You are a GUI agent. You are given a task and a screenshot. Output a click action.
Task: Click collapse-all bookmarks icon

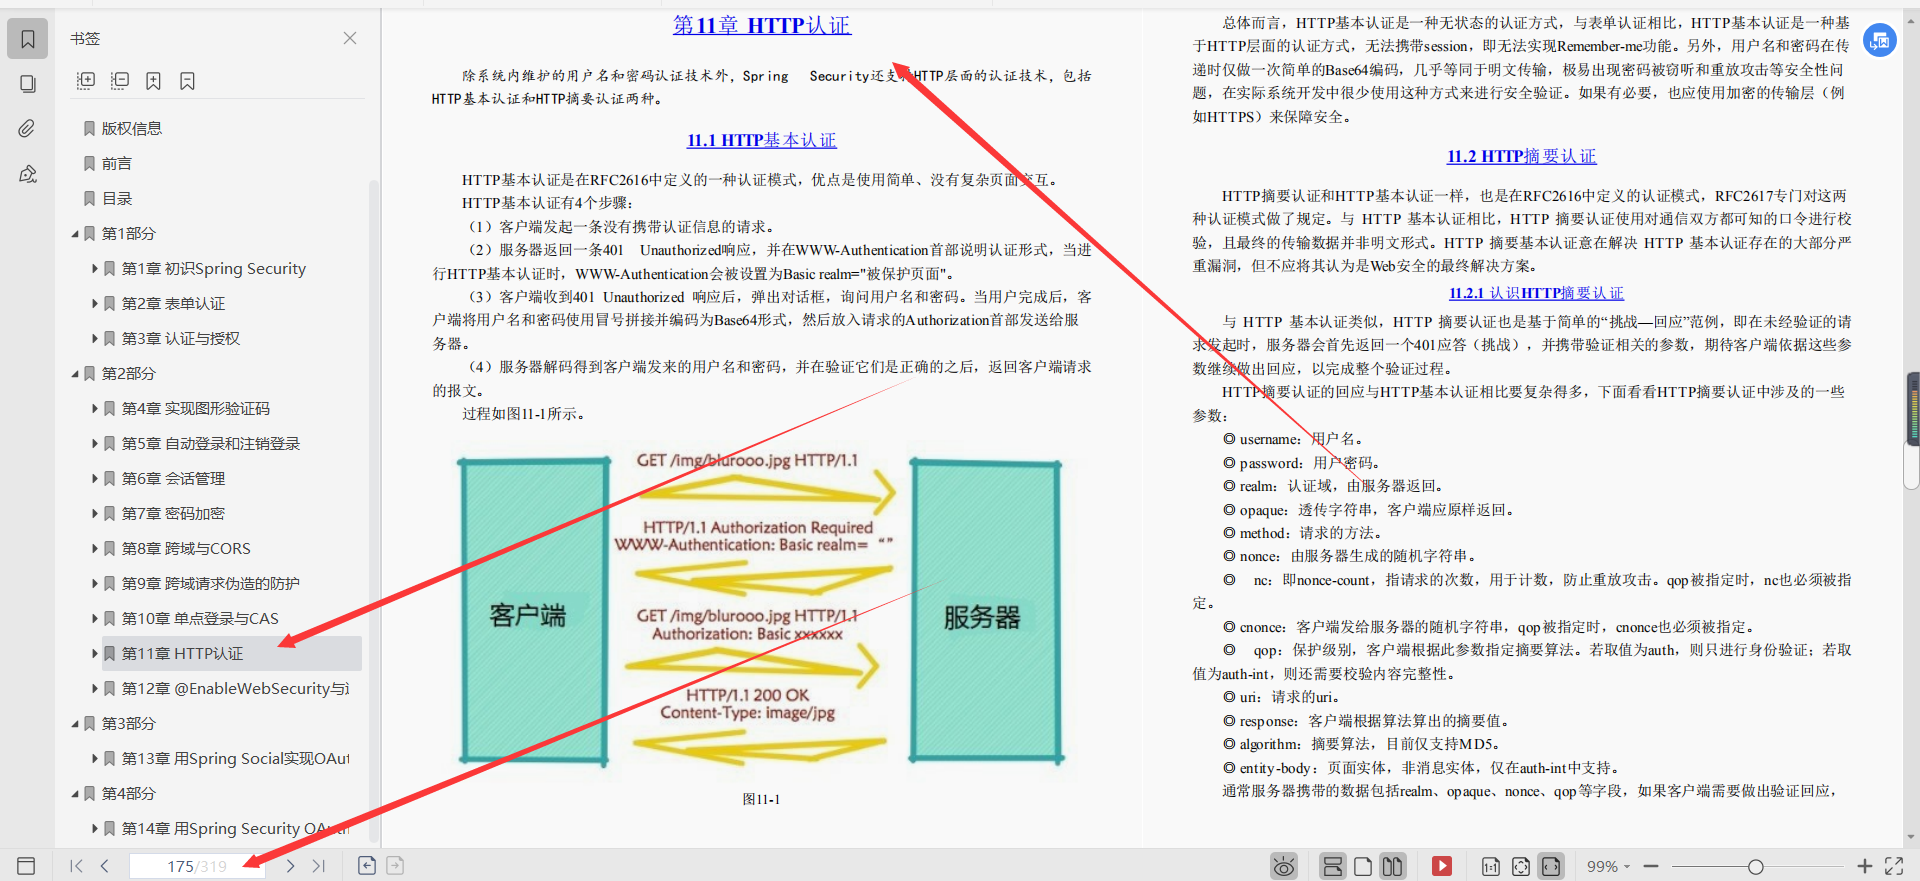pyautogui.click(x=120, y=81)
